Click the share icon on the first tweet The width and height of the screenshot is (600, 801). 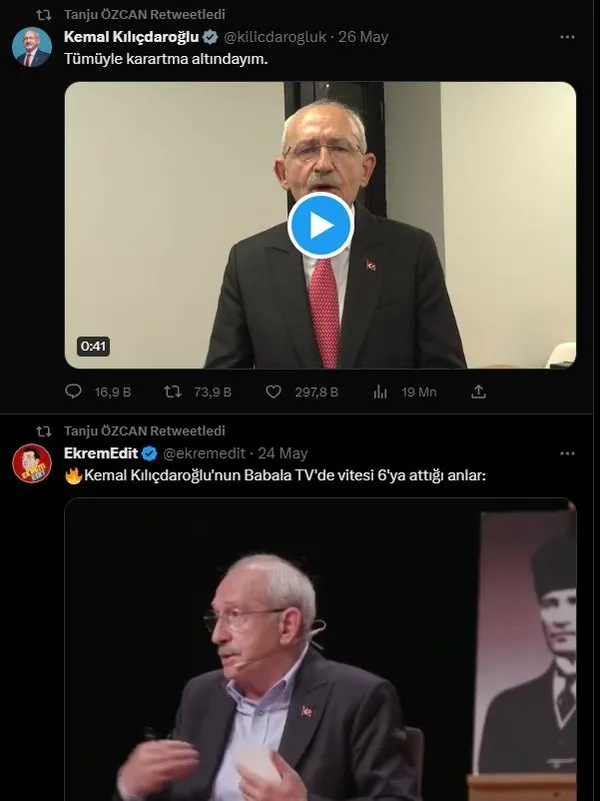coord(479,392)
